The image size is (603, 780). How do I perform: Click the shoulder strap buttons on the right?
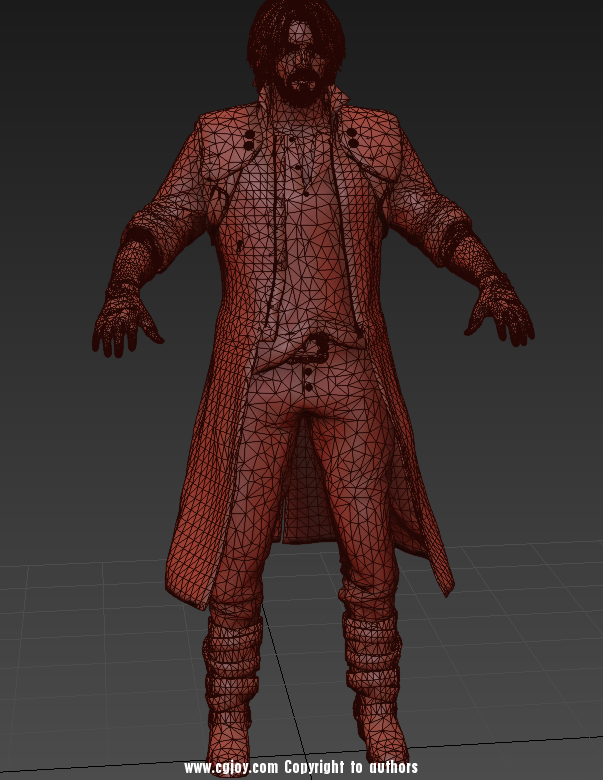point(354,135)
